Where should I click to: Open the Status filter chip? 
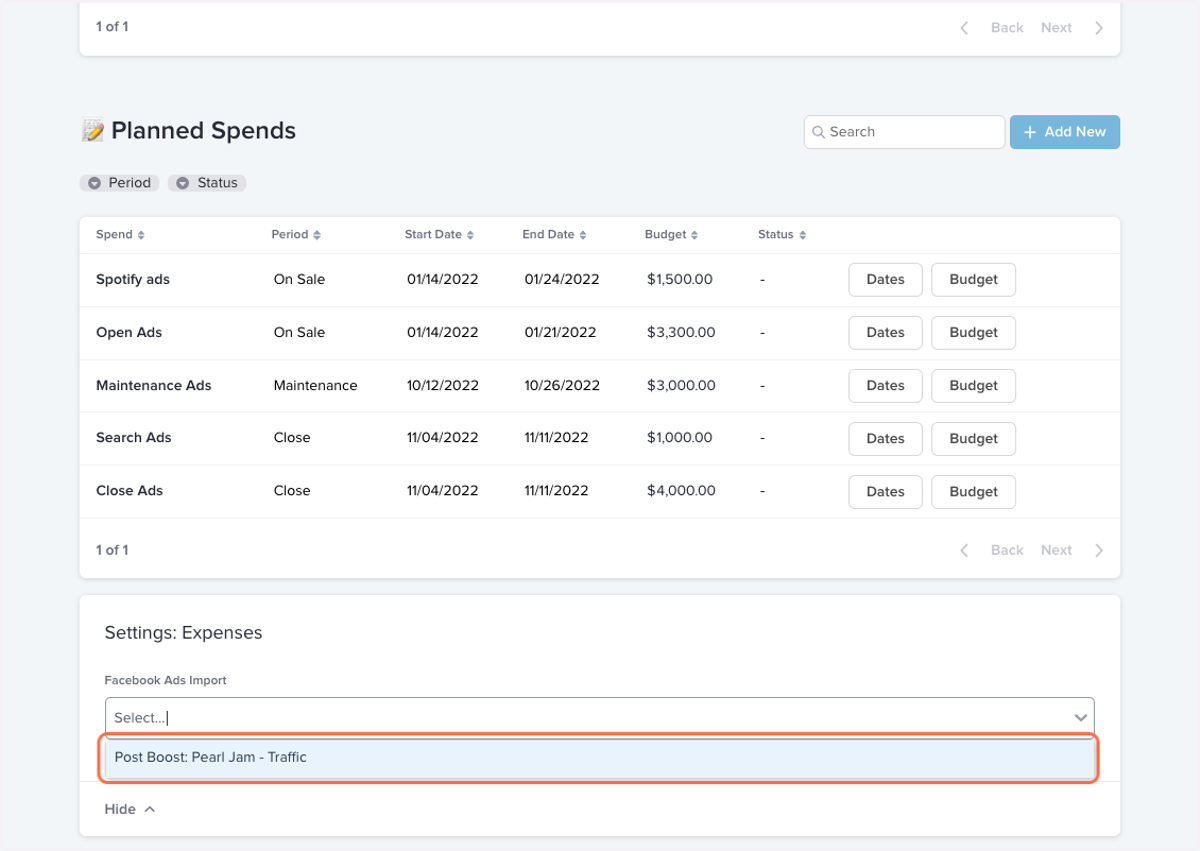pyautogui.click(x=207, y=183)
